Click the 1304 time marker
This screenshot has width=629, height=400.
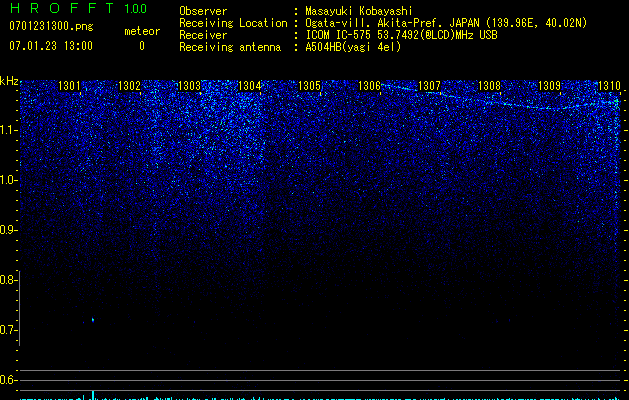[250, 86]
